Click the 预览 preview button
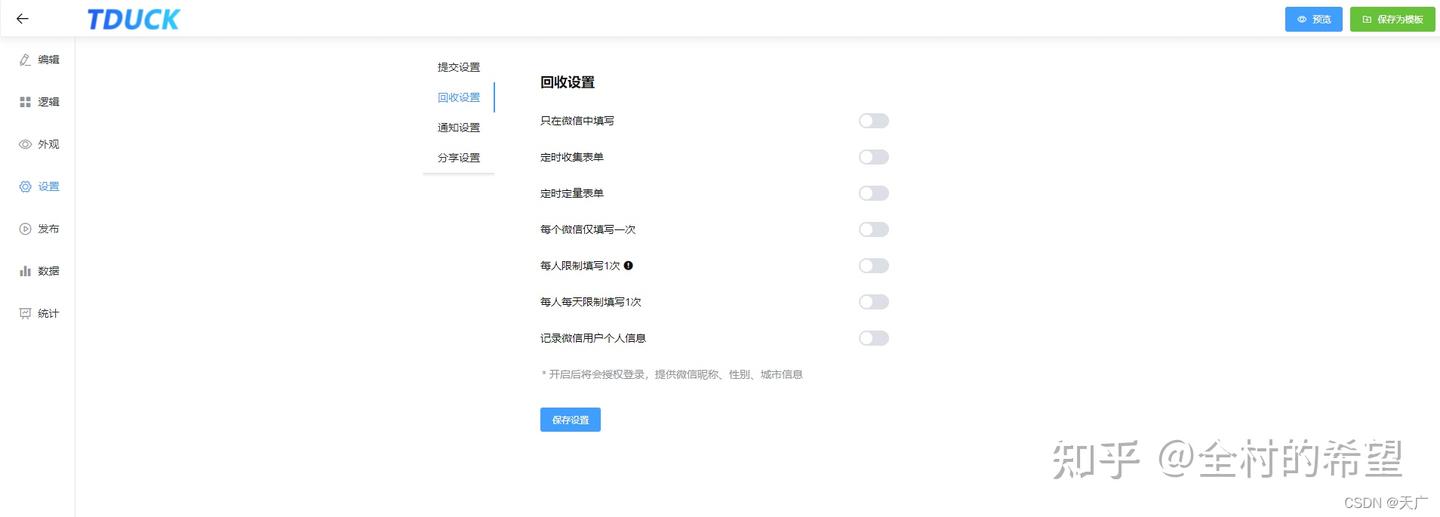The width and height of the screenshot is (1440, 517). [1314, 19]
